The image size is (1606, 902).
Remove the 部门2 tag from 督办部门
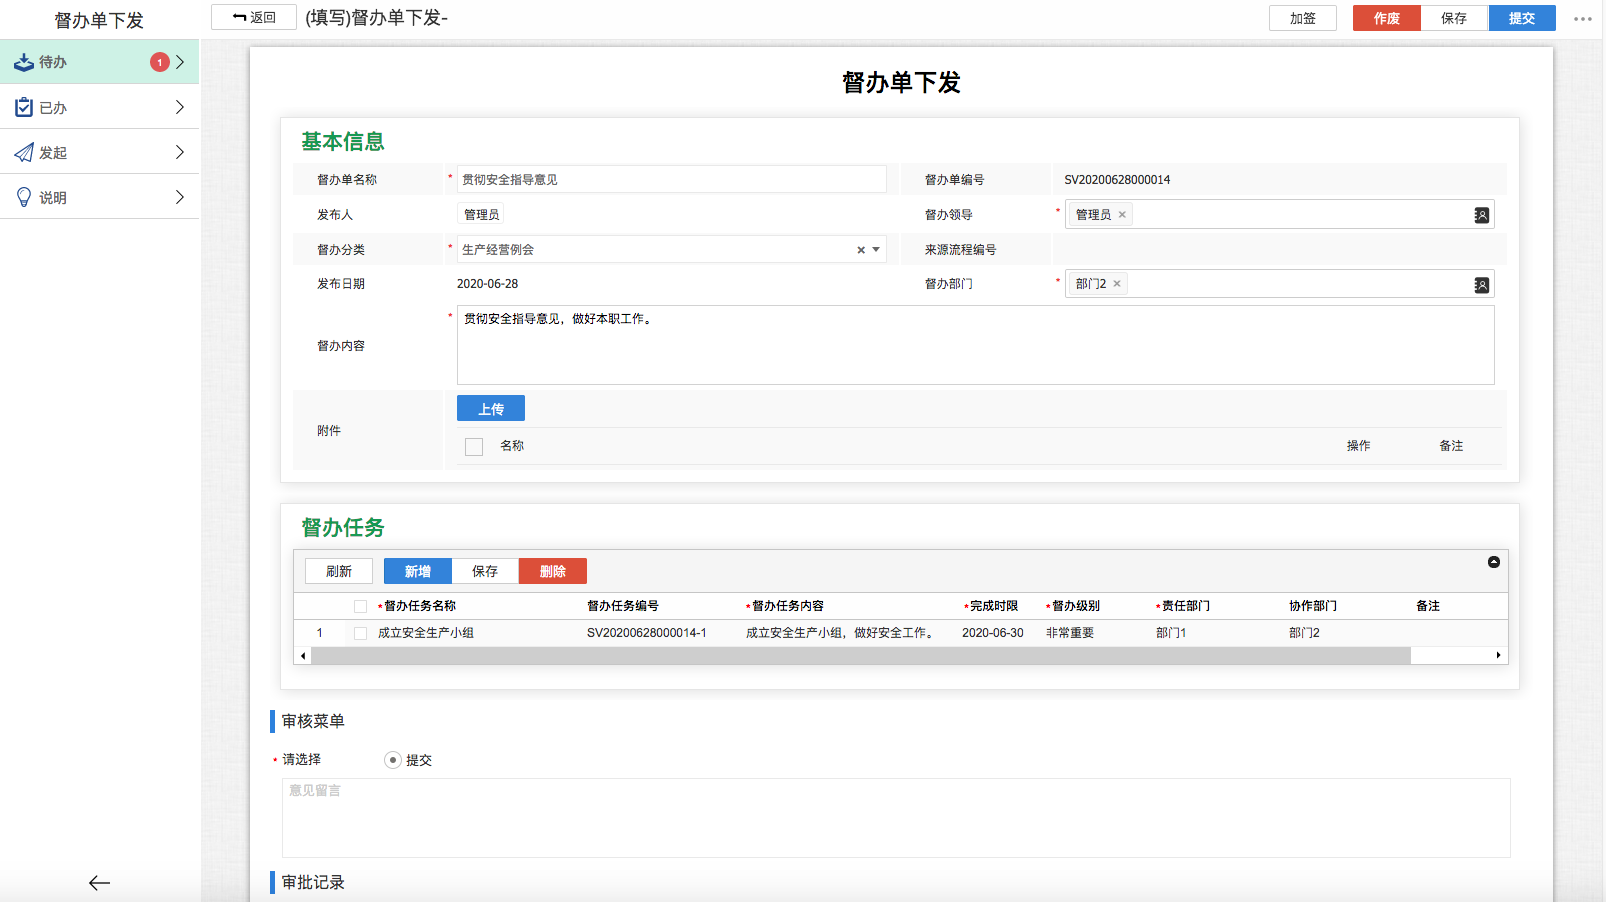(x=1117, y=284)
